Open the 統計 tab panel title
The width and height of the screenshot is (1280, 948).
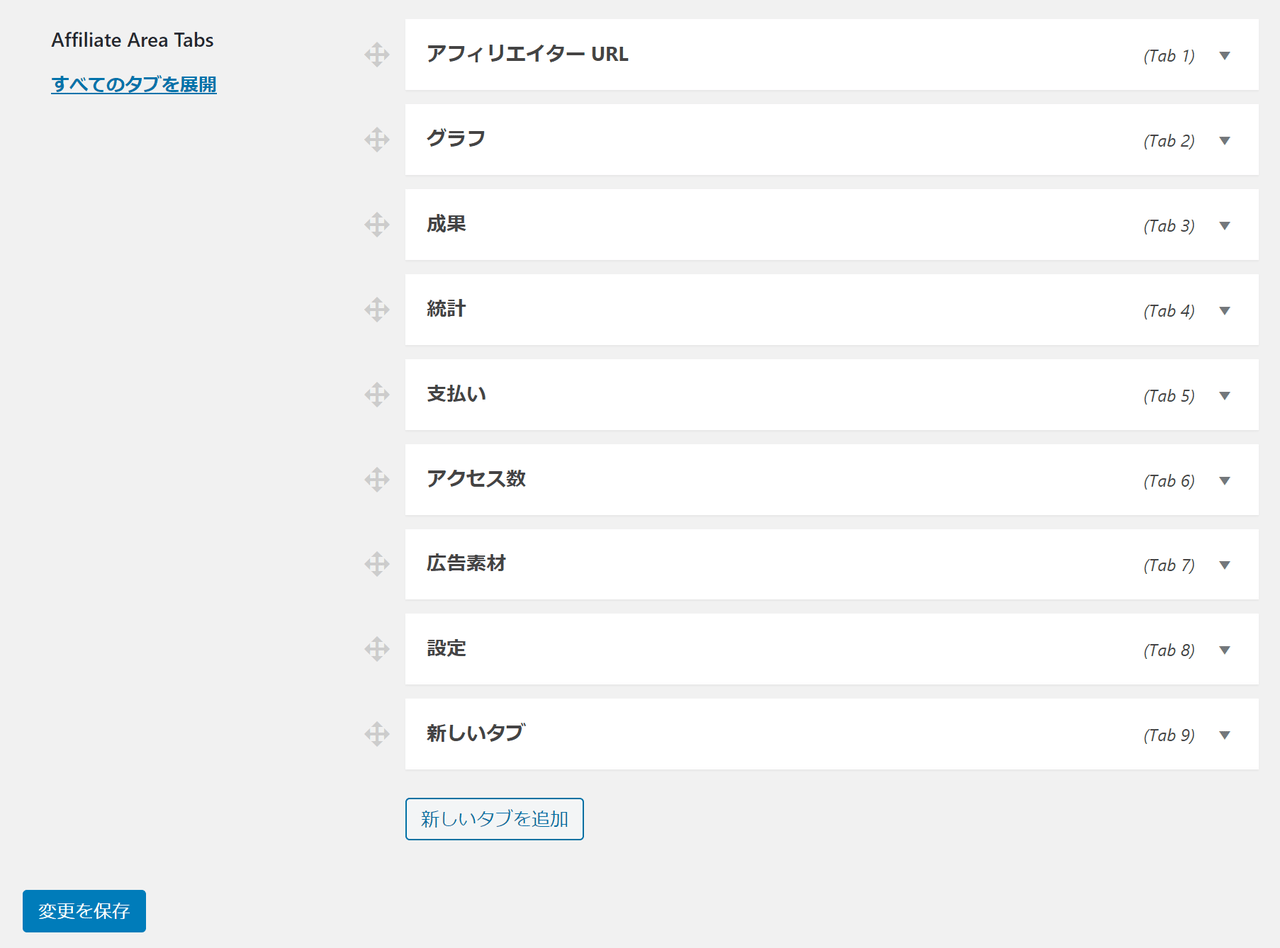[446, 309]
